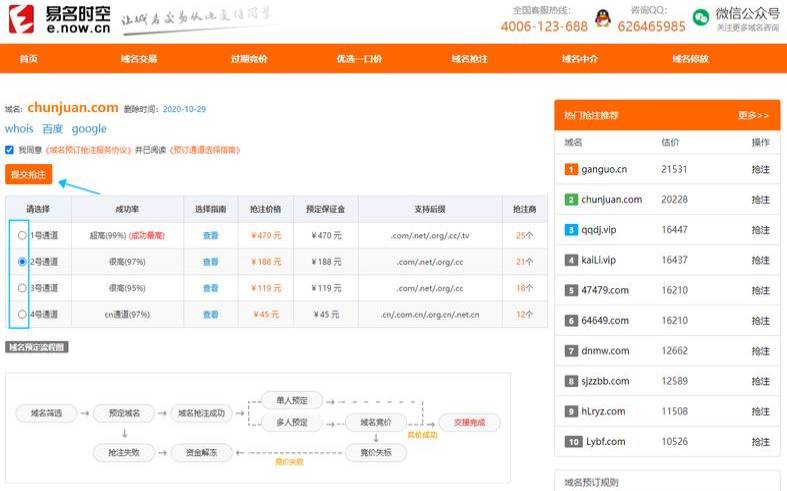
Task: Open the last navigation item after 域名中介
Action: pyautogui.click(x=690, y=59)
